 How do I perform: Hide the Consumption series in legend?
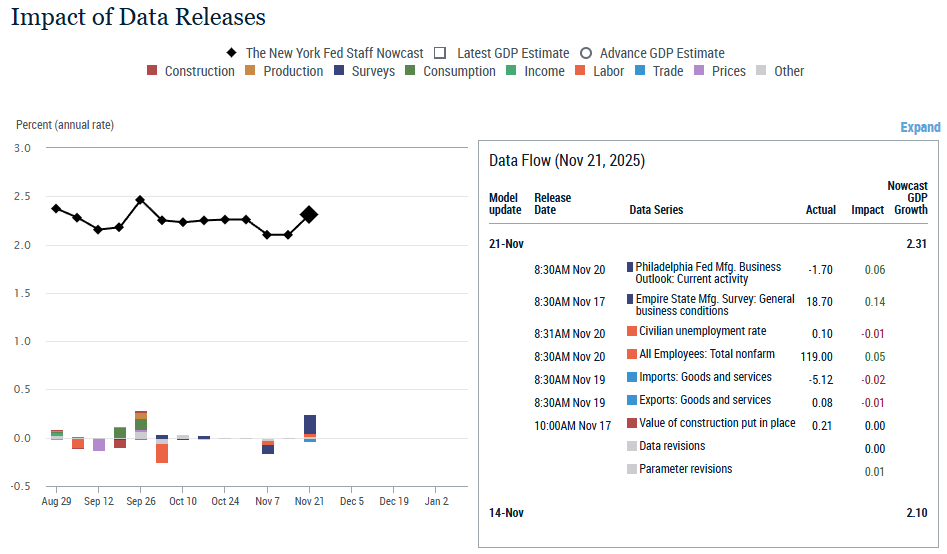click(x=411, y=71)
